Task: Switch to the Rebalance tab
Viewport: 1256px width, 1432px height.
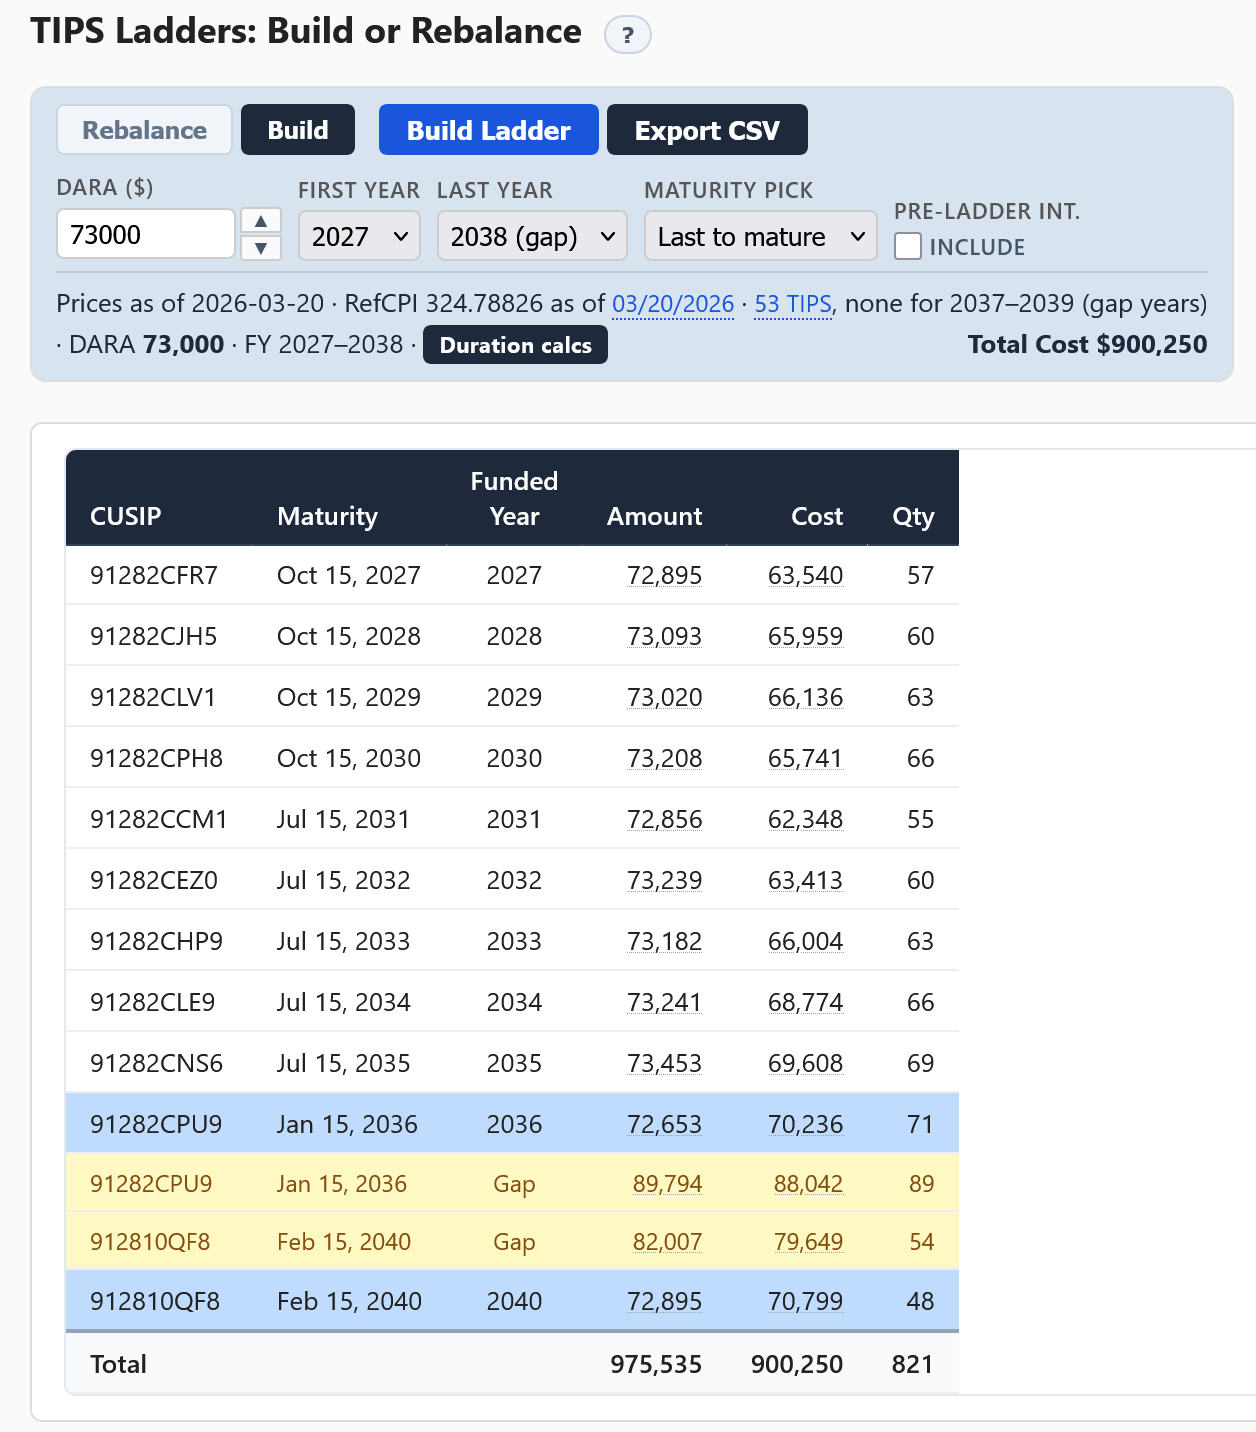Action: [144, 130]
